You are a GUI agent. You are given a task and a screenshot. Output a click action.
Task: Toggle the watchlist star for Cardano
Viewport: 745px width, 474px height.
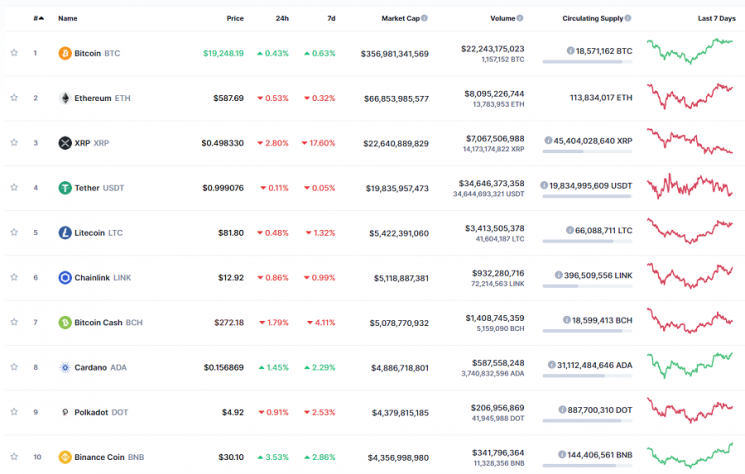(x=14, y=367)
